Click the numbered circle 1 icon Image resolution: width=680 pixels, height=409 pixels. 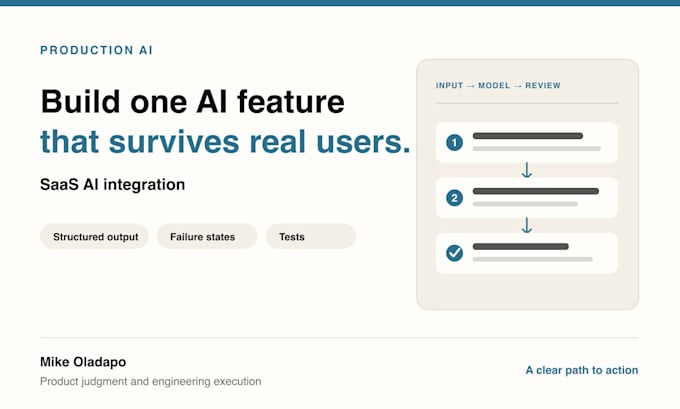click(454, 142)
